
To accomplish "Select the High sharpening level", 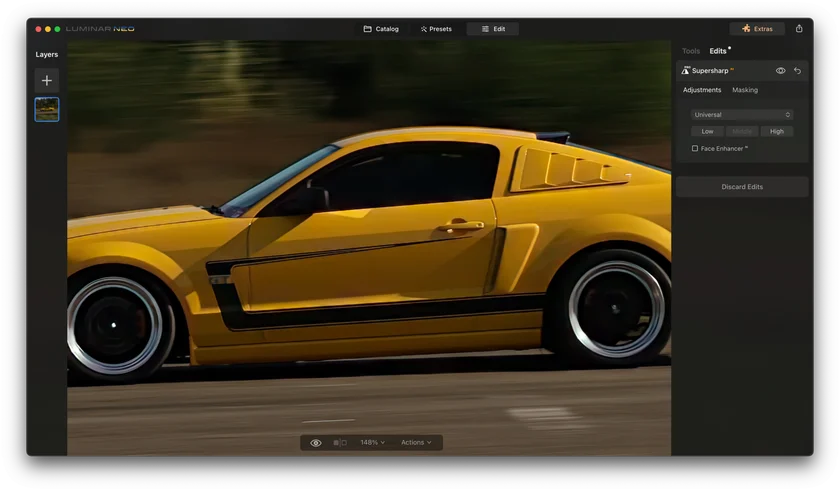I will pyautogui.click(x=776, y=132).
